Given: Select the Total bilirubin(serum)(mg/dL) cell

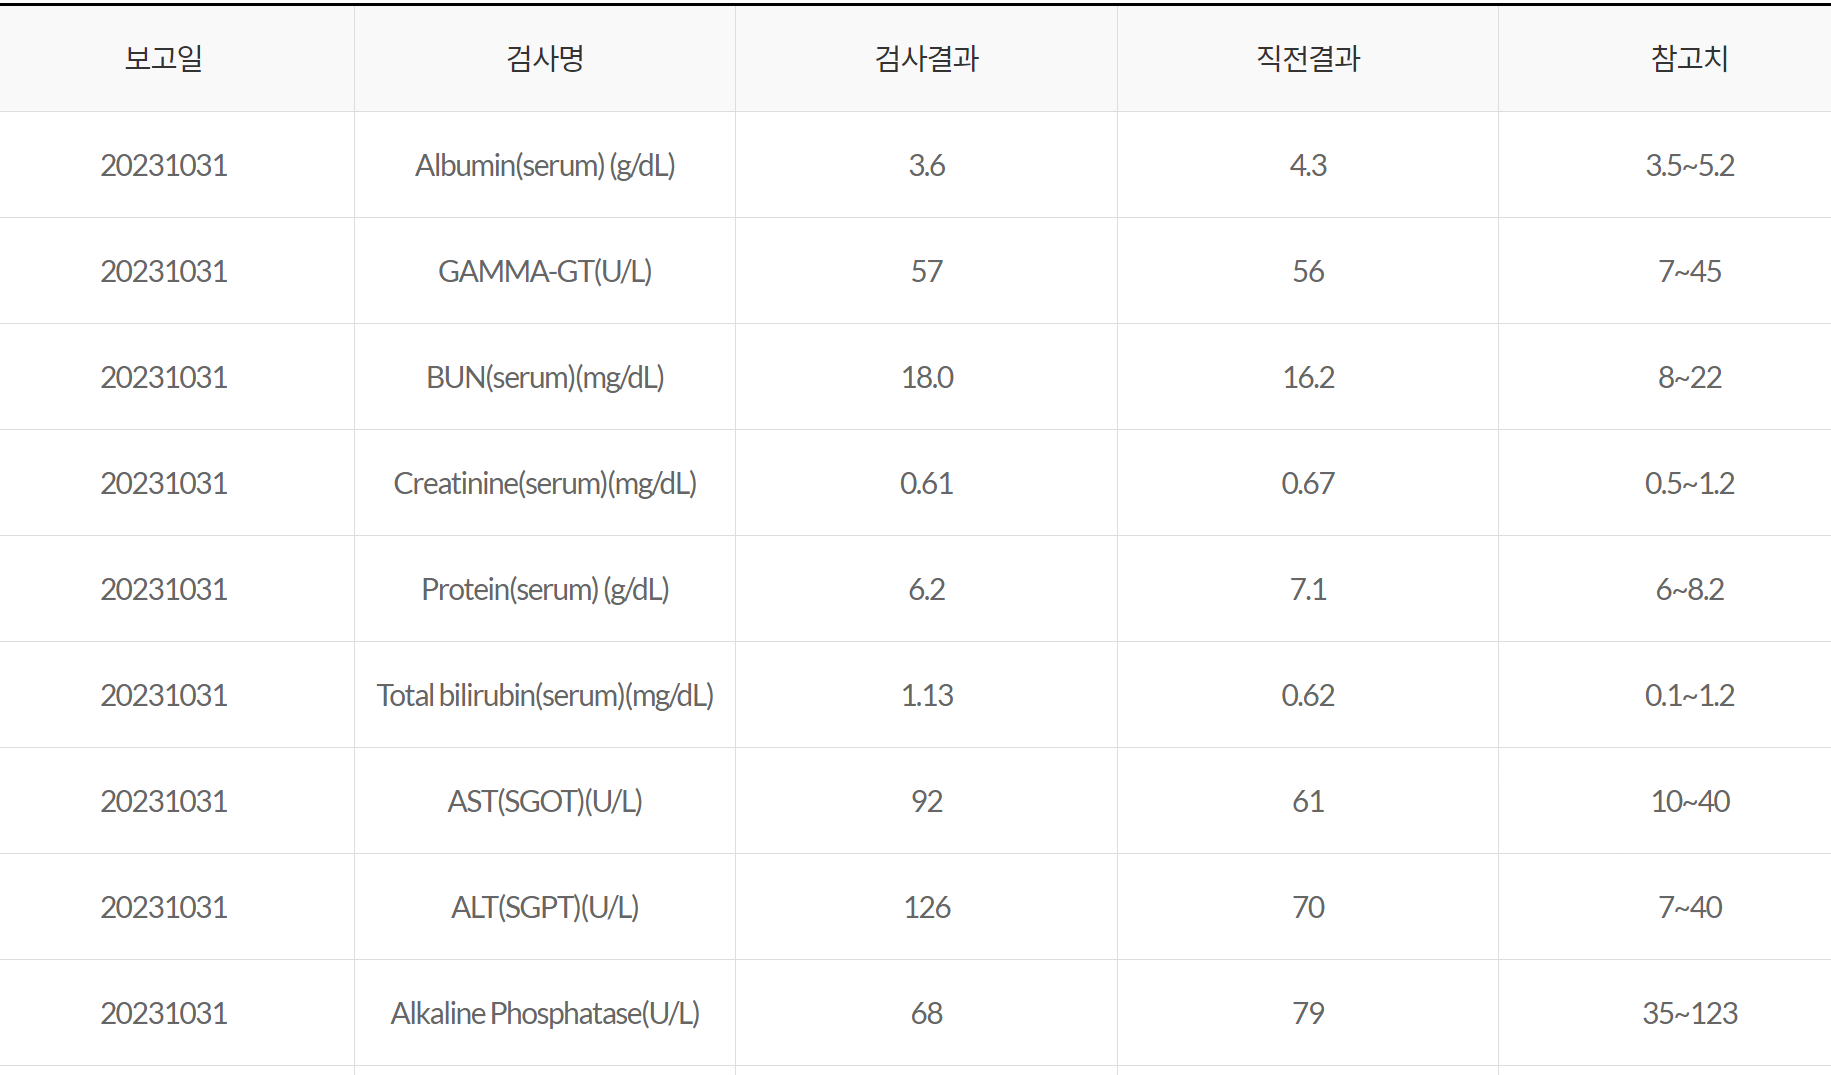Looking at the screenshot, I should (x=545, y=695).
